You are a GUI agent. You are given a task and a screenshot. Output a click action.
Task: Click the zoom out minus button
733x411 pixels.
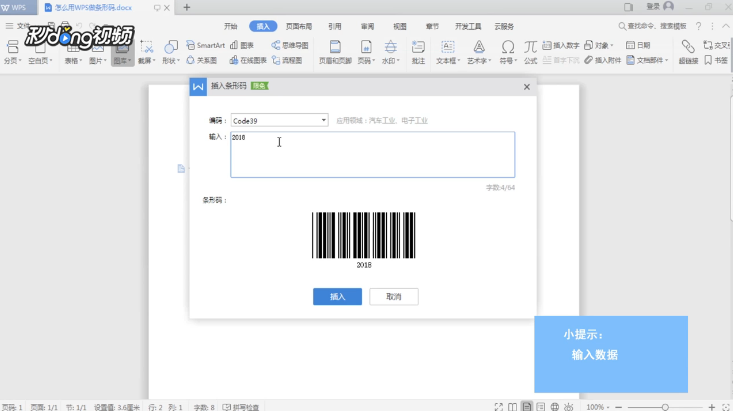coord(618,407)
